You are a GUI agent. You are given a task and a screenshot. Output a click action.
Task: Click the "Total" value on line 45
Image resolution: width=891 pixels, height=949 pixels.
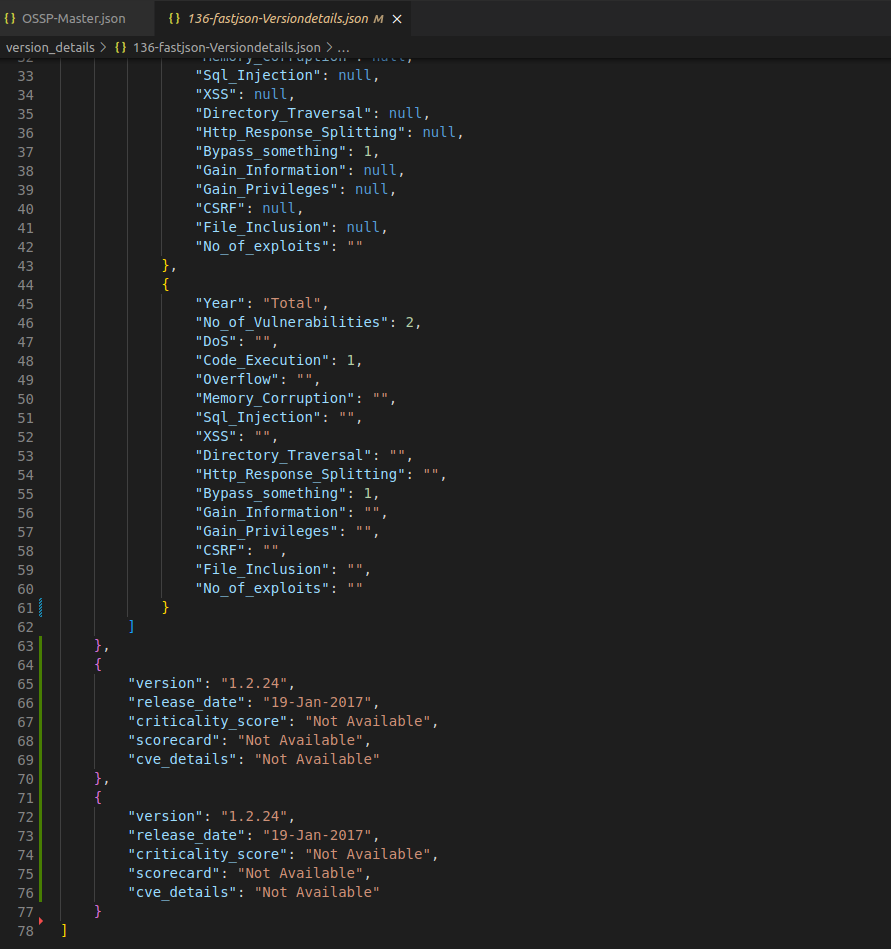292,303
